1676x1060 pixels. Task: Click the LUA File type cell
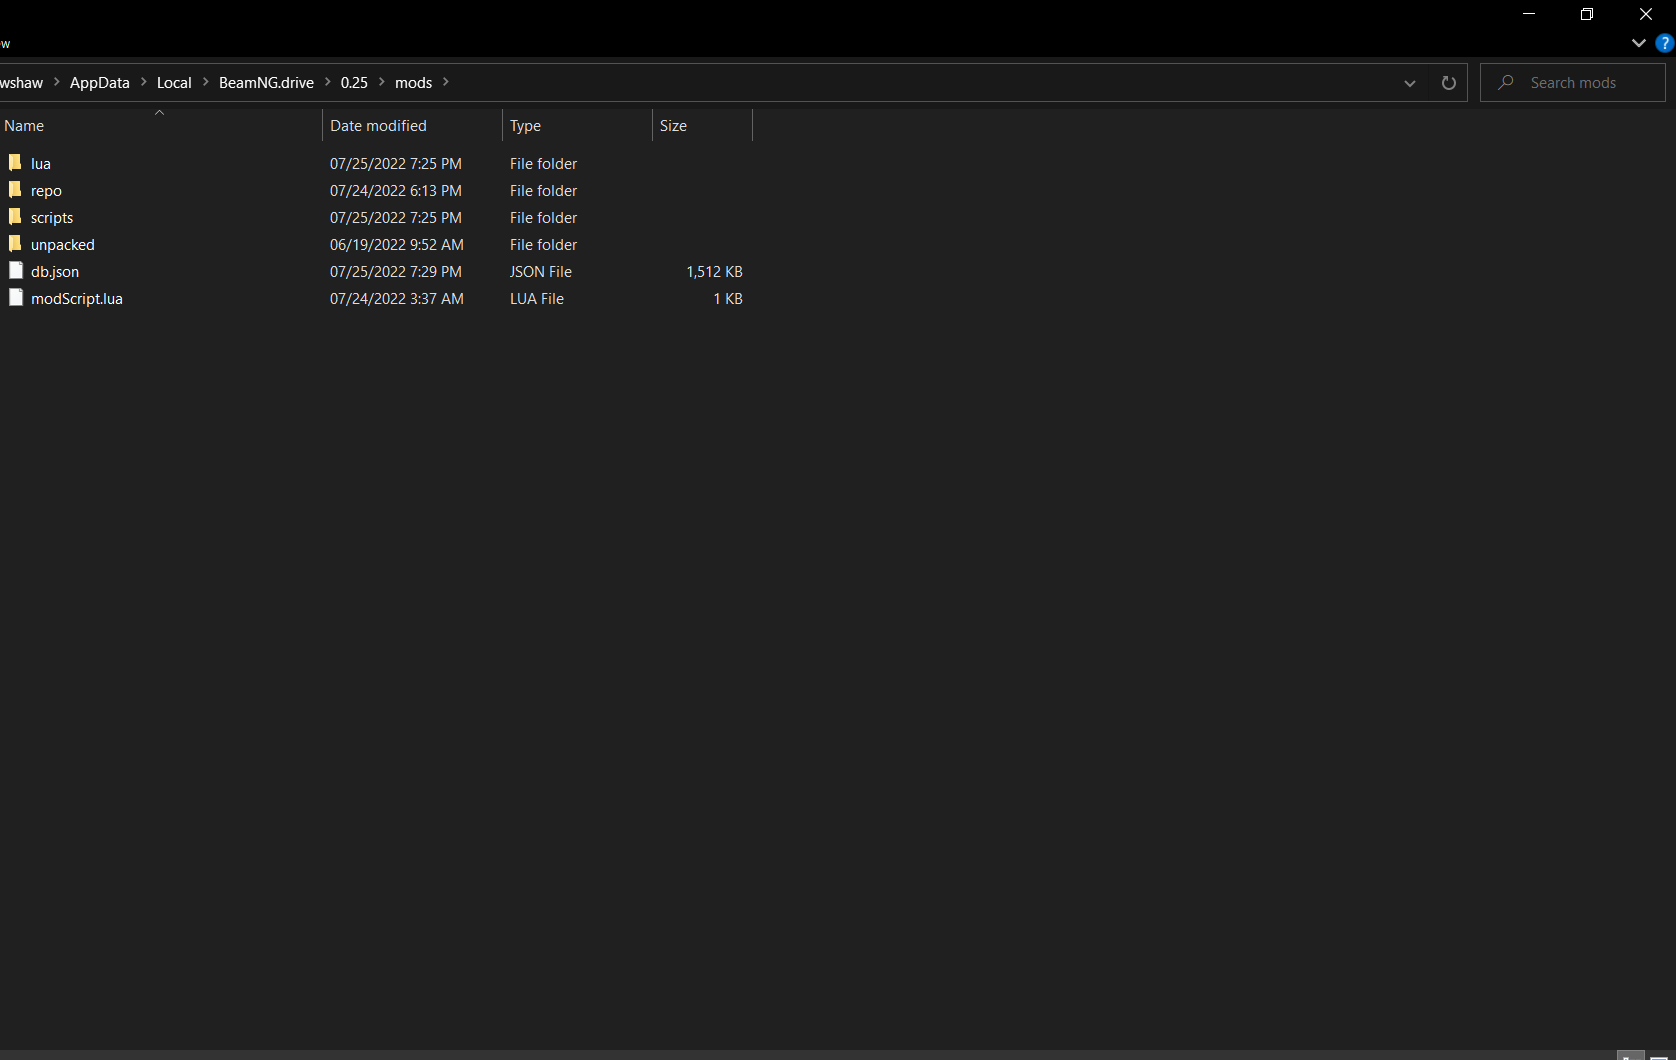tap(537, 299)
